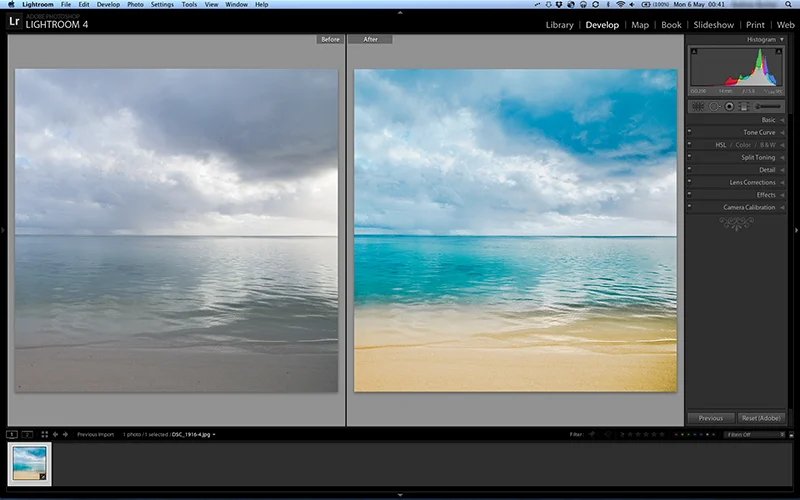Toggle Tone Curve panel on/off switch
The height and width of the screenshot is (500, 800).
click(x=689, y=132)
